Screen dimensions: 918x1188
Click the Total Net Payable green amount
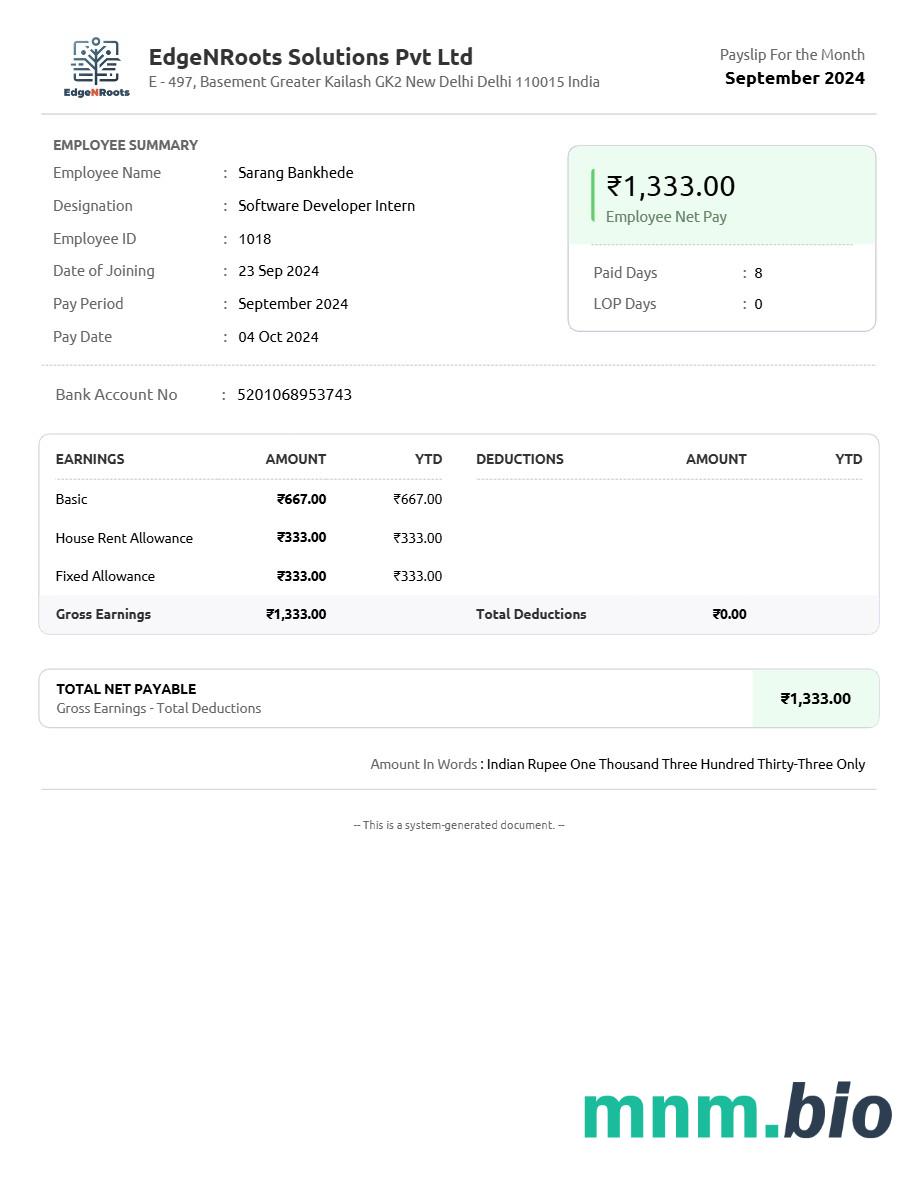pos(815,699)
